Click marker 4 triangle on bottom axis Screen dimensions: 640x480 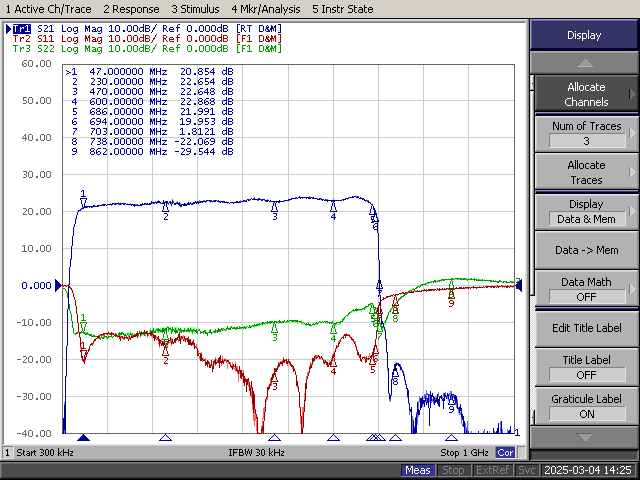click(333, 438)
